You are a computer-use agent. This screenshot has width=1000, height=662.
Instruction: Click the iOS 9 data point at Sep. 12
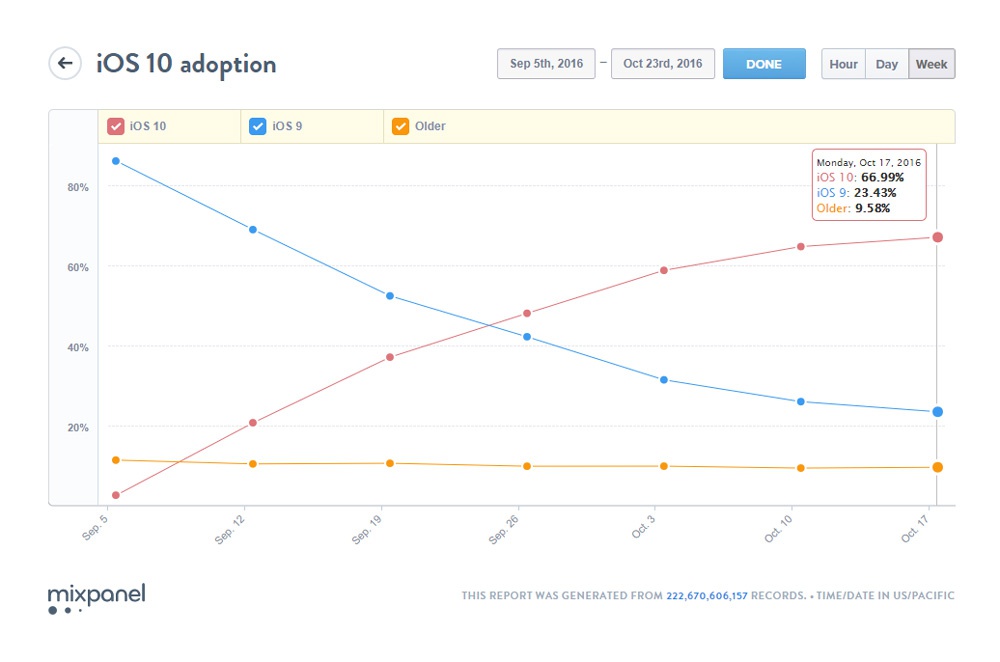(253, 230)
